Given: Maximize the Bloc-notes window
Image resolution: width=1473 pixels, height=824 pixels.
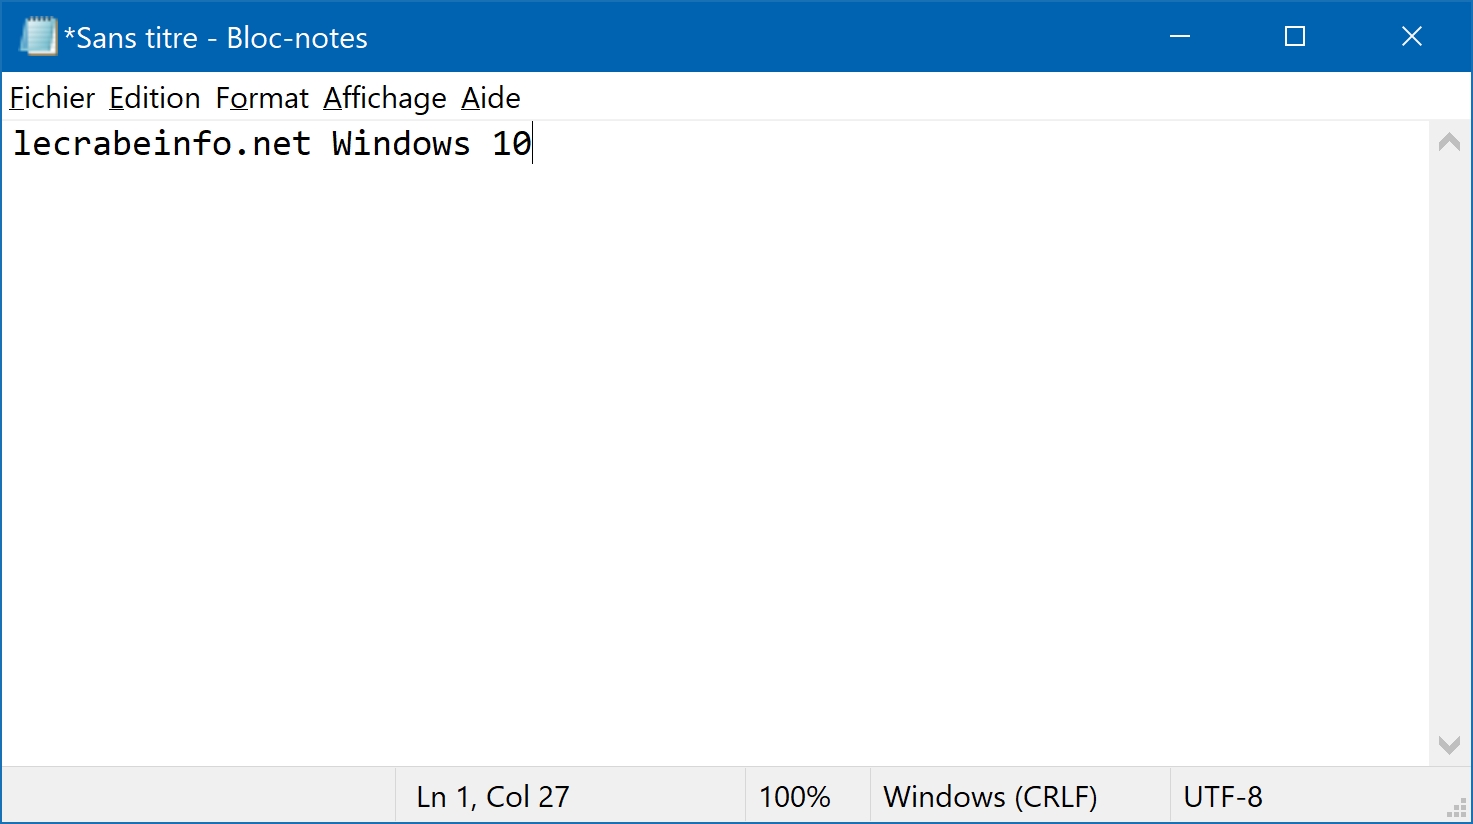Looking at the screenshot, I should pyautogui.click(x=1295, y=37).
